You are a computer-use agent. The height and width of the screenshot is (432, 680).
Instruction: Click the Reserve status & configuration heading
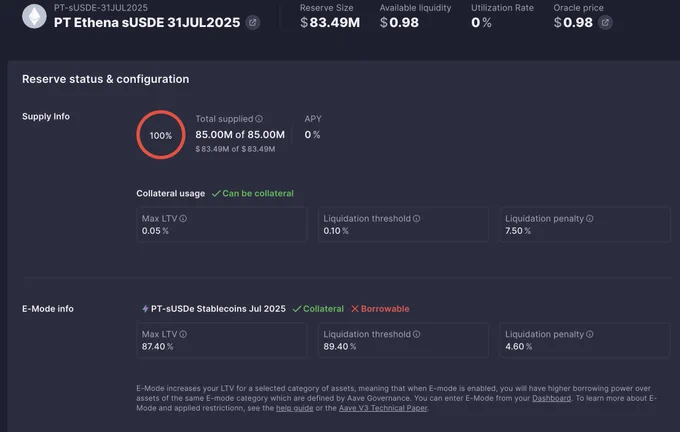click(105, 79)
